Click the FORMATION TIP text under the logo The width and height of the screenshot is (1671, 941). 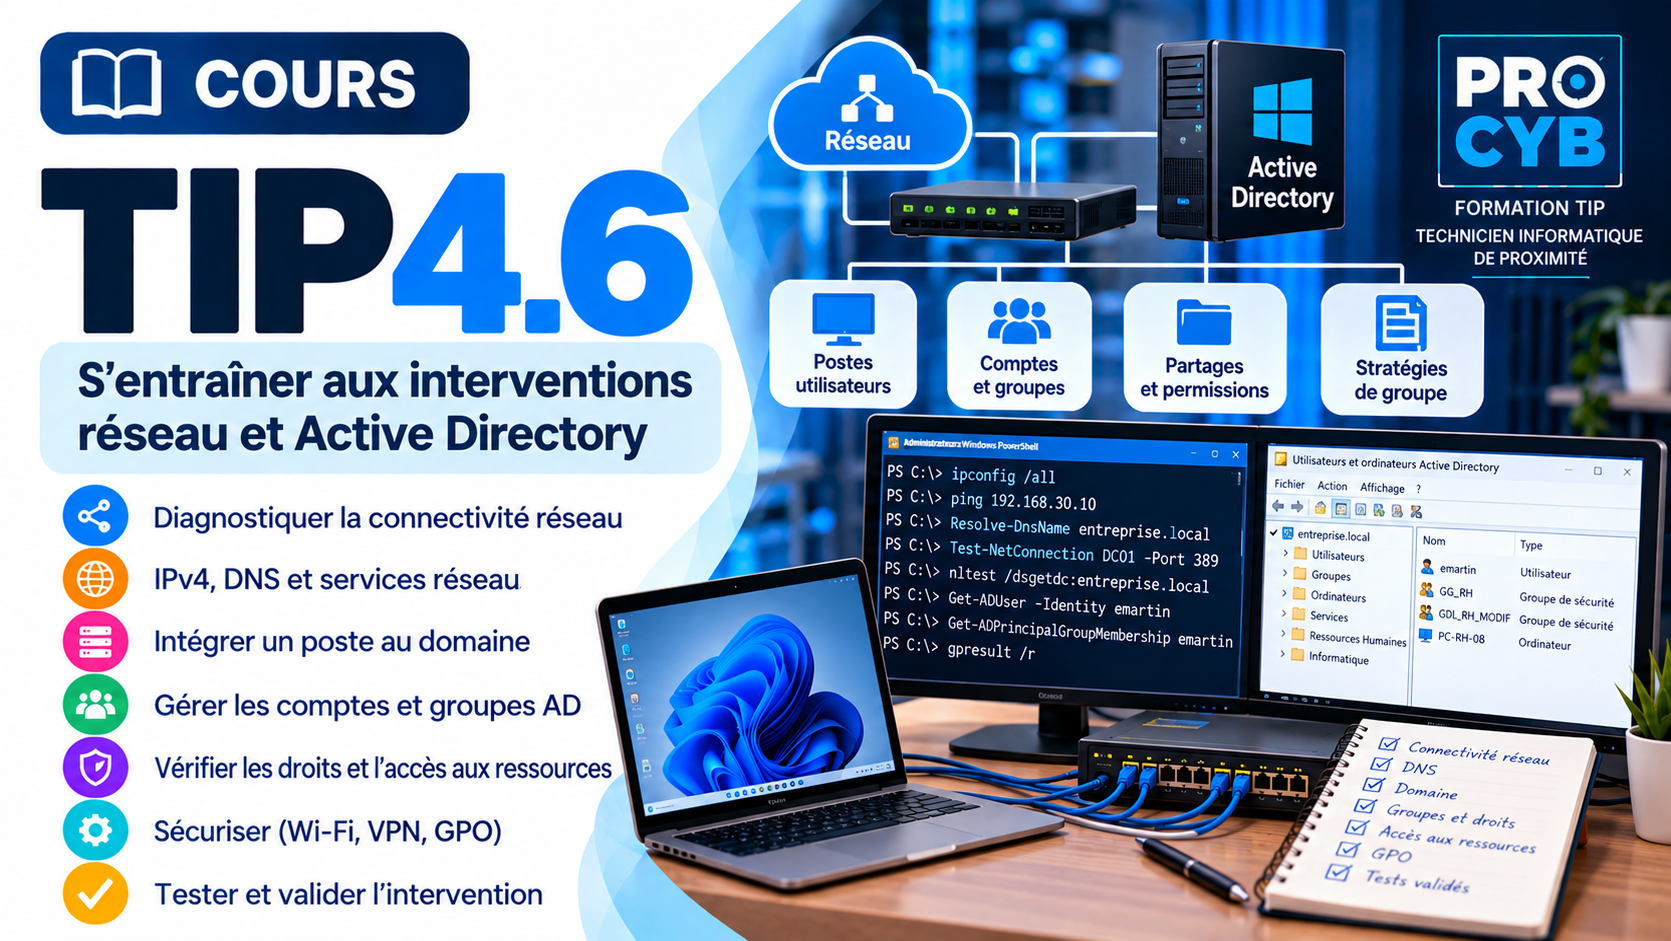point(1529,208)
